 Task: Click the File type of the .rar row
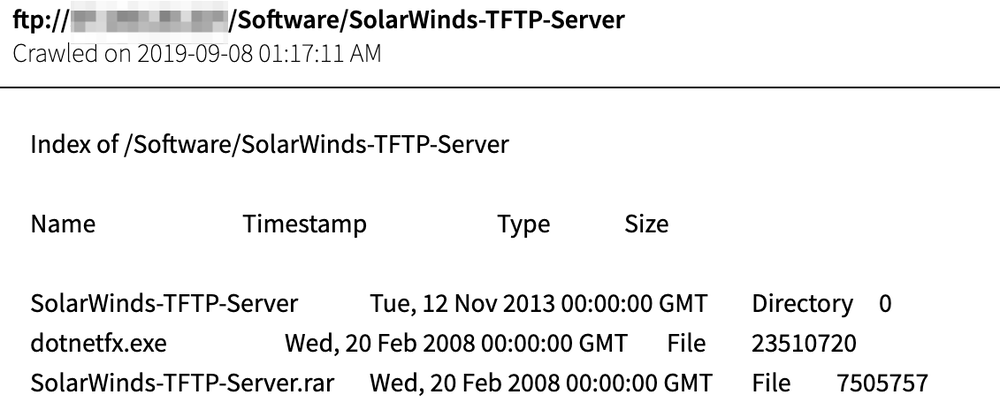point(772,383)
